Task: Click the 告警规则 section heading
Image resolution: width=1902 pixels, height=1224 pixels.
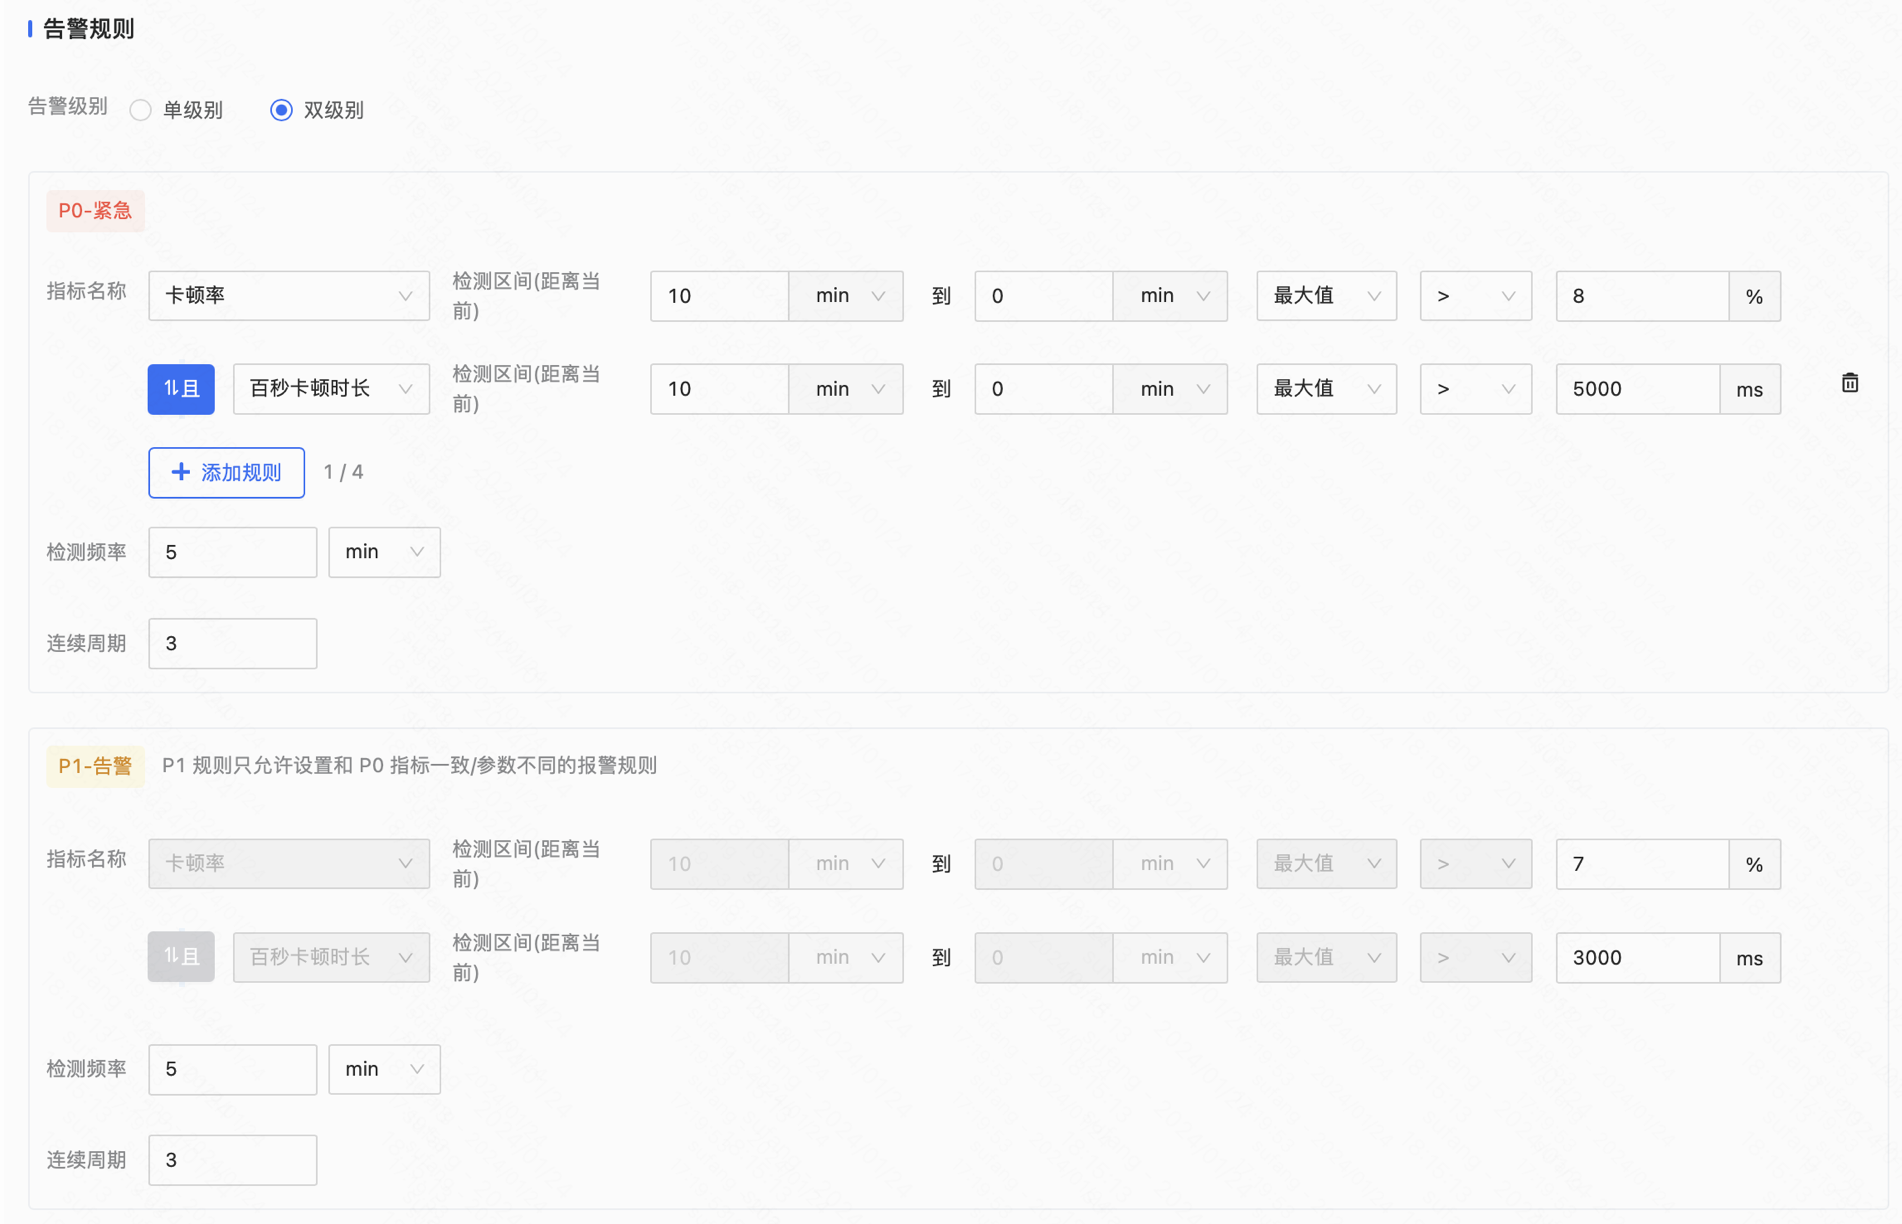Action: click(x=88, y=29)
